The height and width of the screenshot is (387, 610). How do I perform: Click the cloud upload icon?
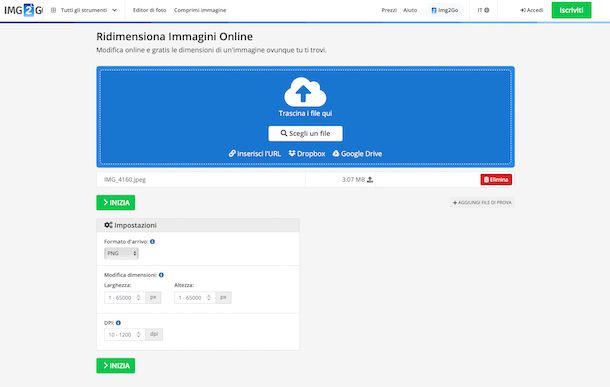click(305, 92)
